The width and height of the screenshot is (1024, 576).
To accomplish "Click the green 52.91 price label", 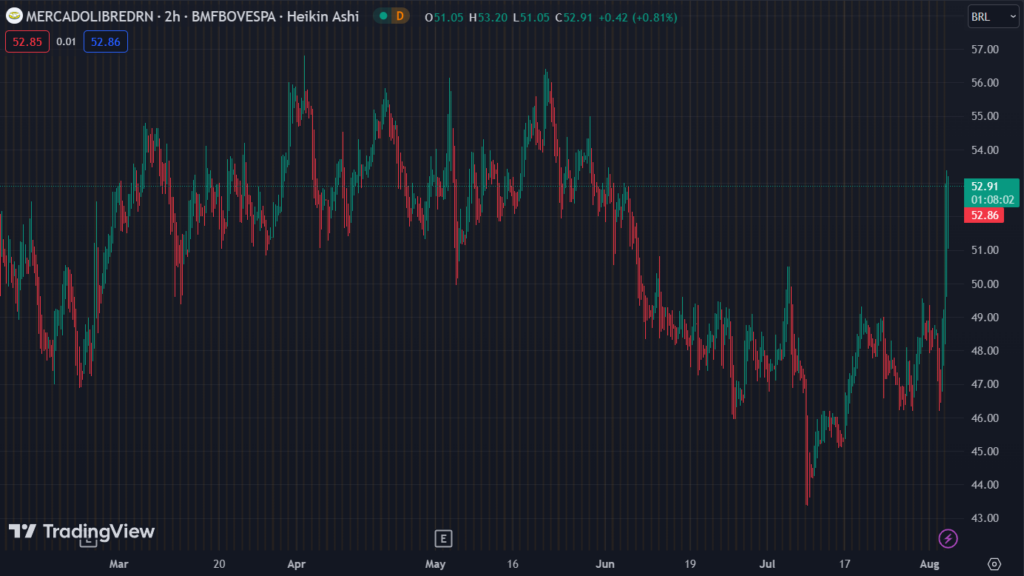I will [984, 186].
